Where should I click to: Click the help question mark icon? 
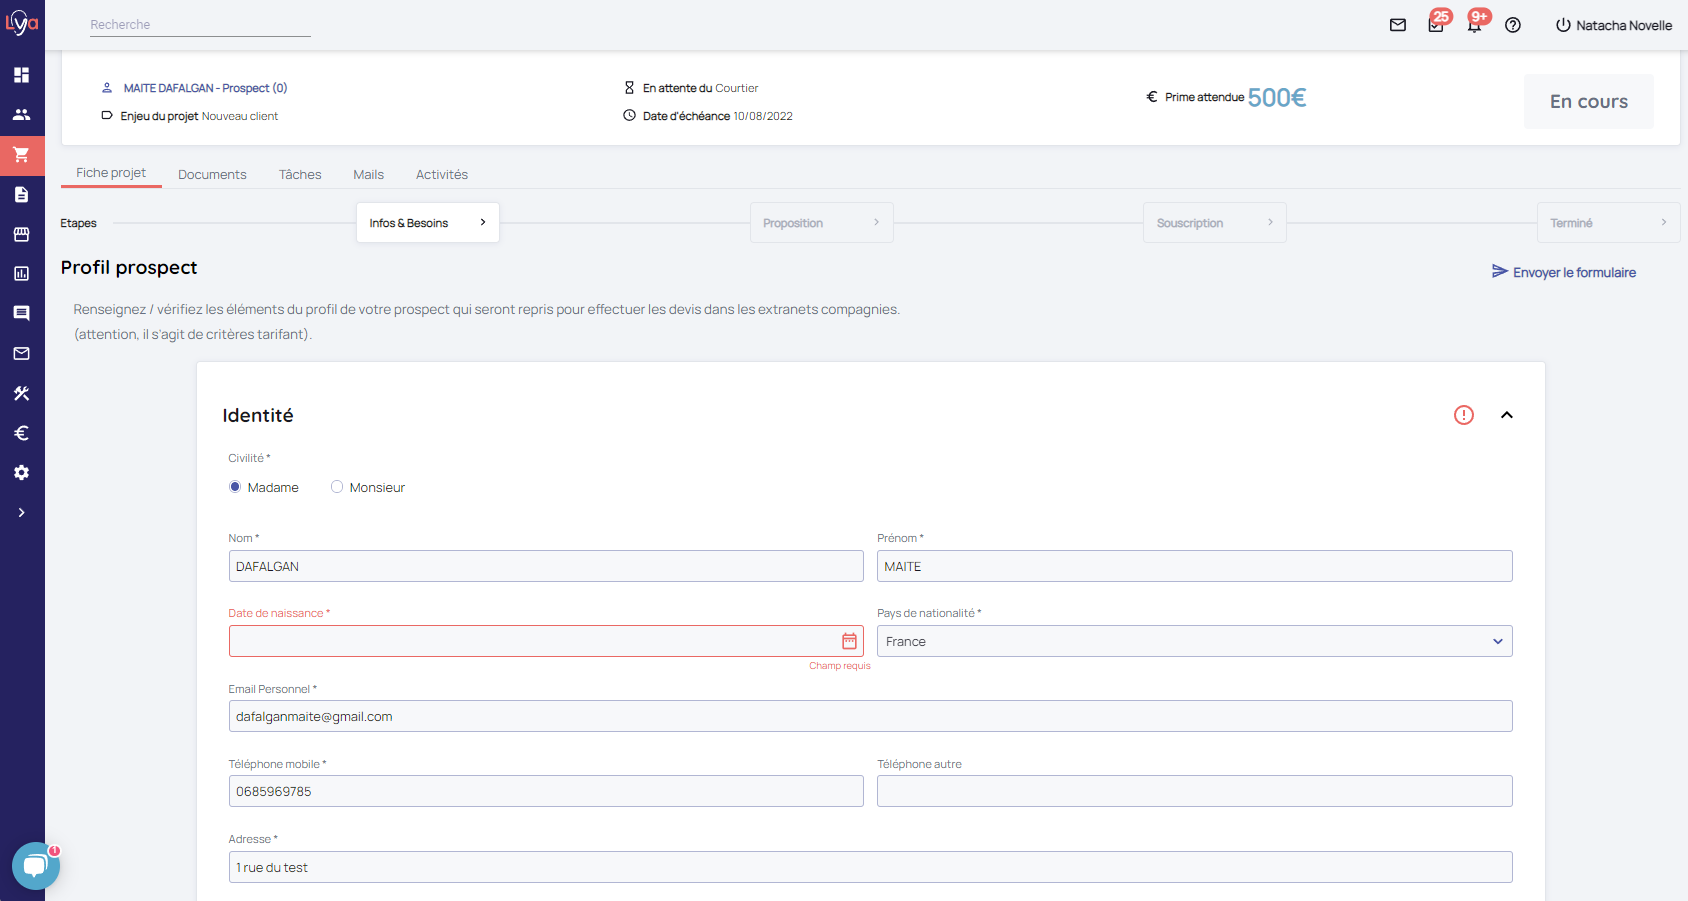1513,25
